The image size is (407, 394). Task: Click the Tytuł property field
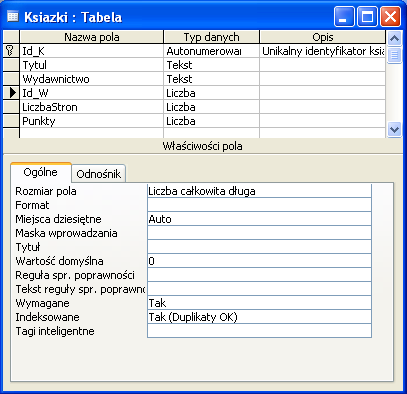coord(259,247)
